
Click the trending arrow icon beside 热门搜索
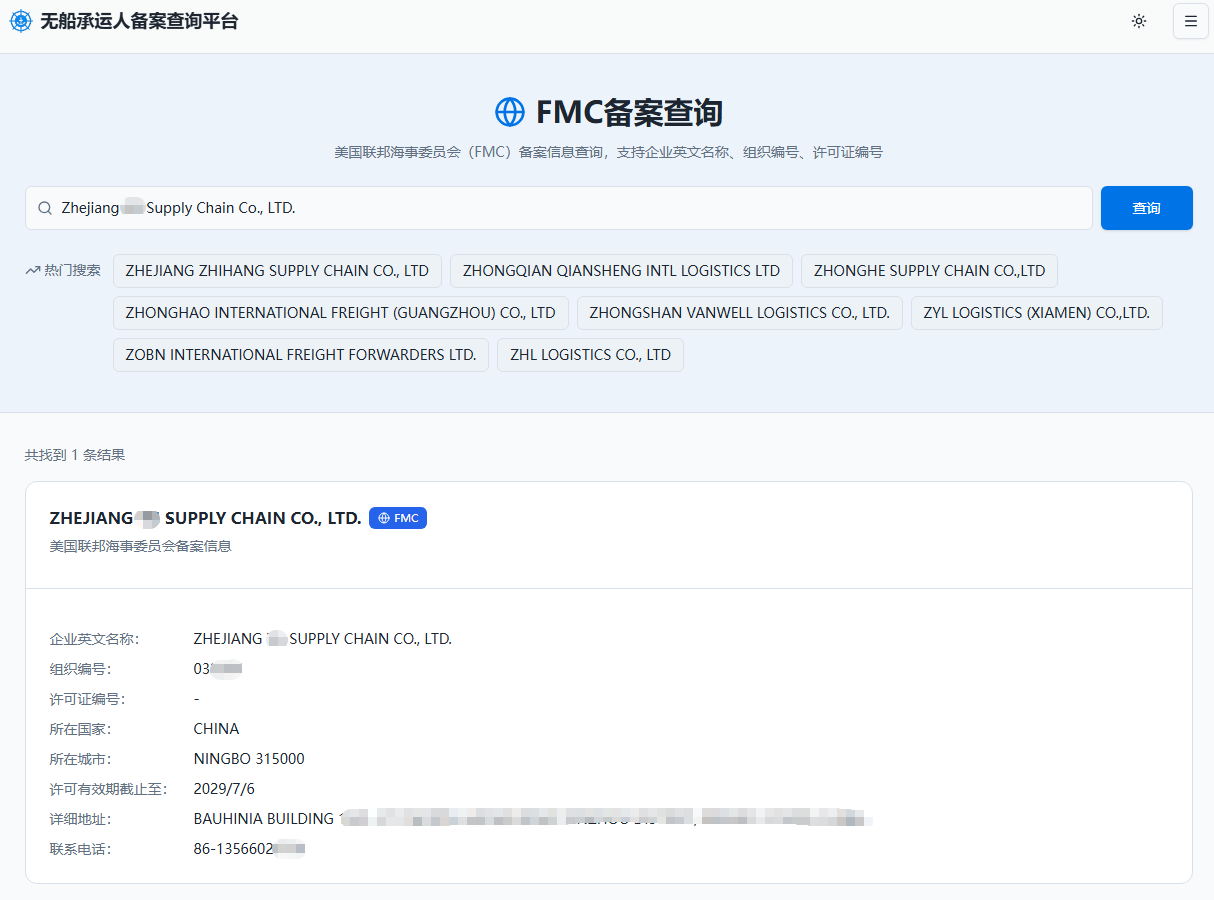pos(32,270)
